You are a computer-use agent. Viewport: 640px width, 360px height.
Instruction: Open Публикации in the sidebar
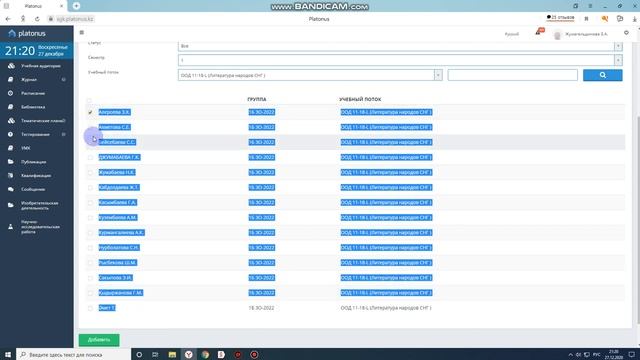pyautogui.click(x=33, y=162)
